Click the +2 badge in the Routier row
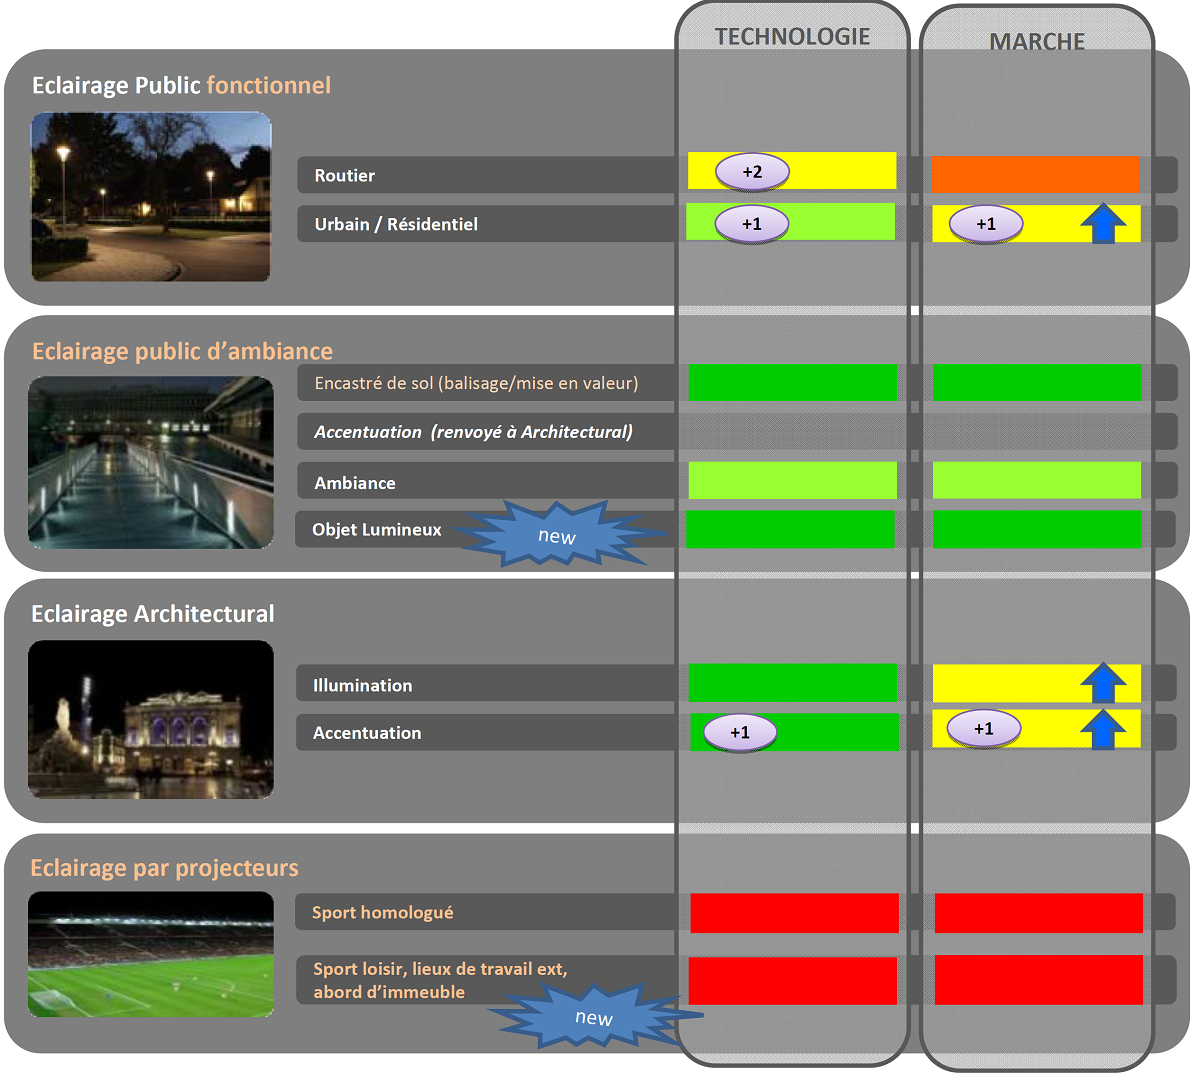Image resolution: width=1200 pixels, height=1073 pixels. pos(752,172)
